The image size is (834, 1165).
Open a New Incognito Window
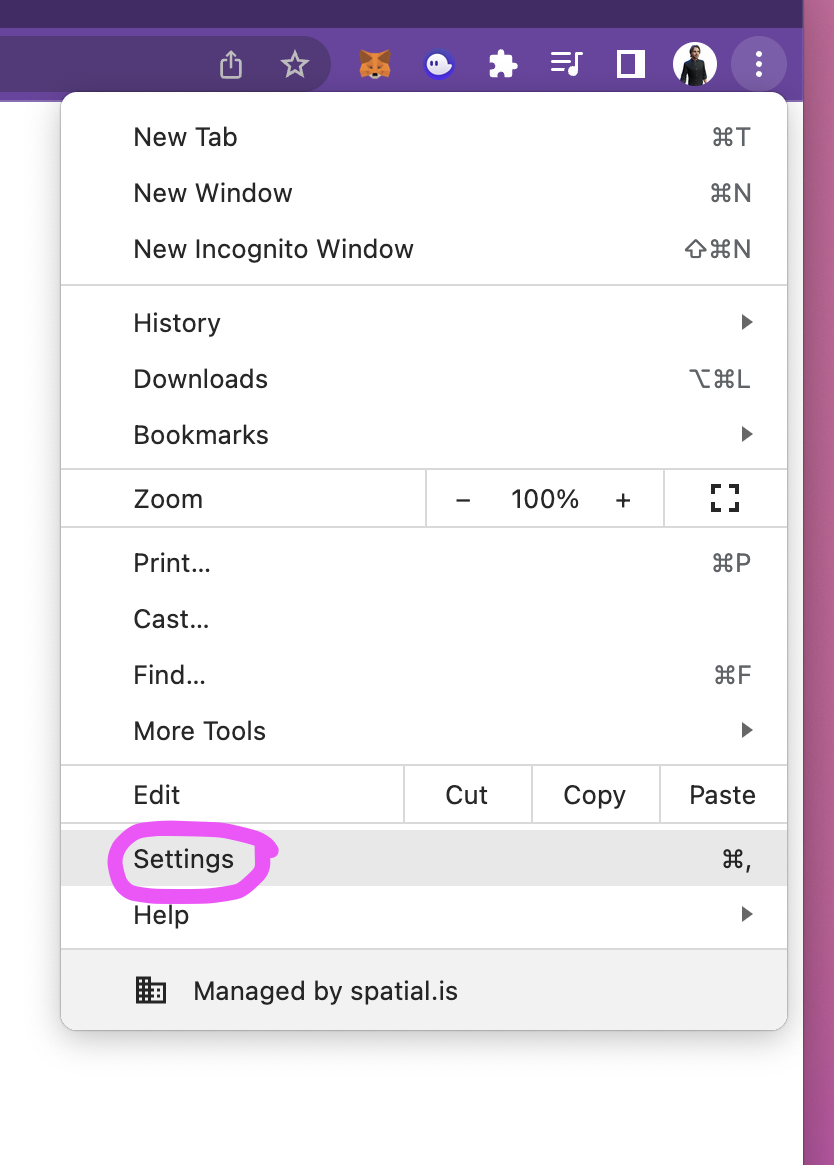[x=424, y=249]
